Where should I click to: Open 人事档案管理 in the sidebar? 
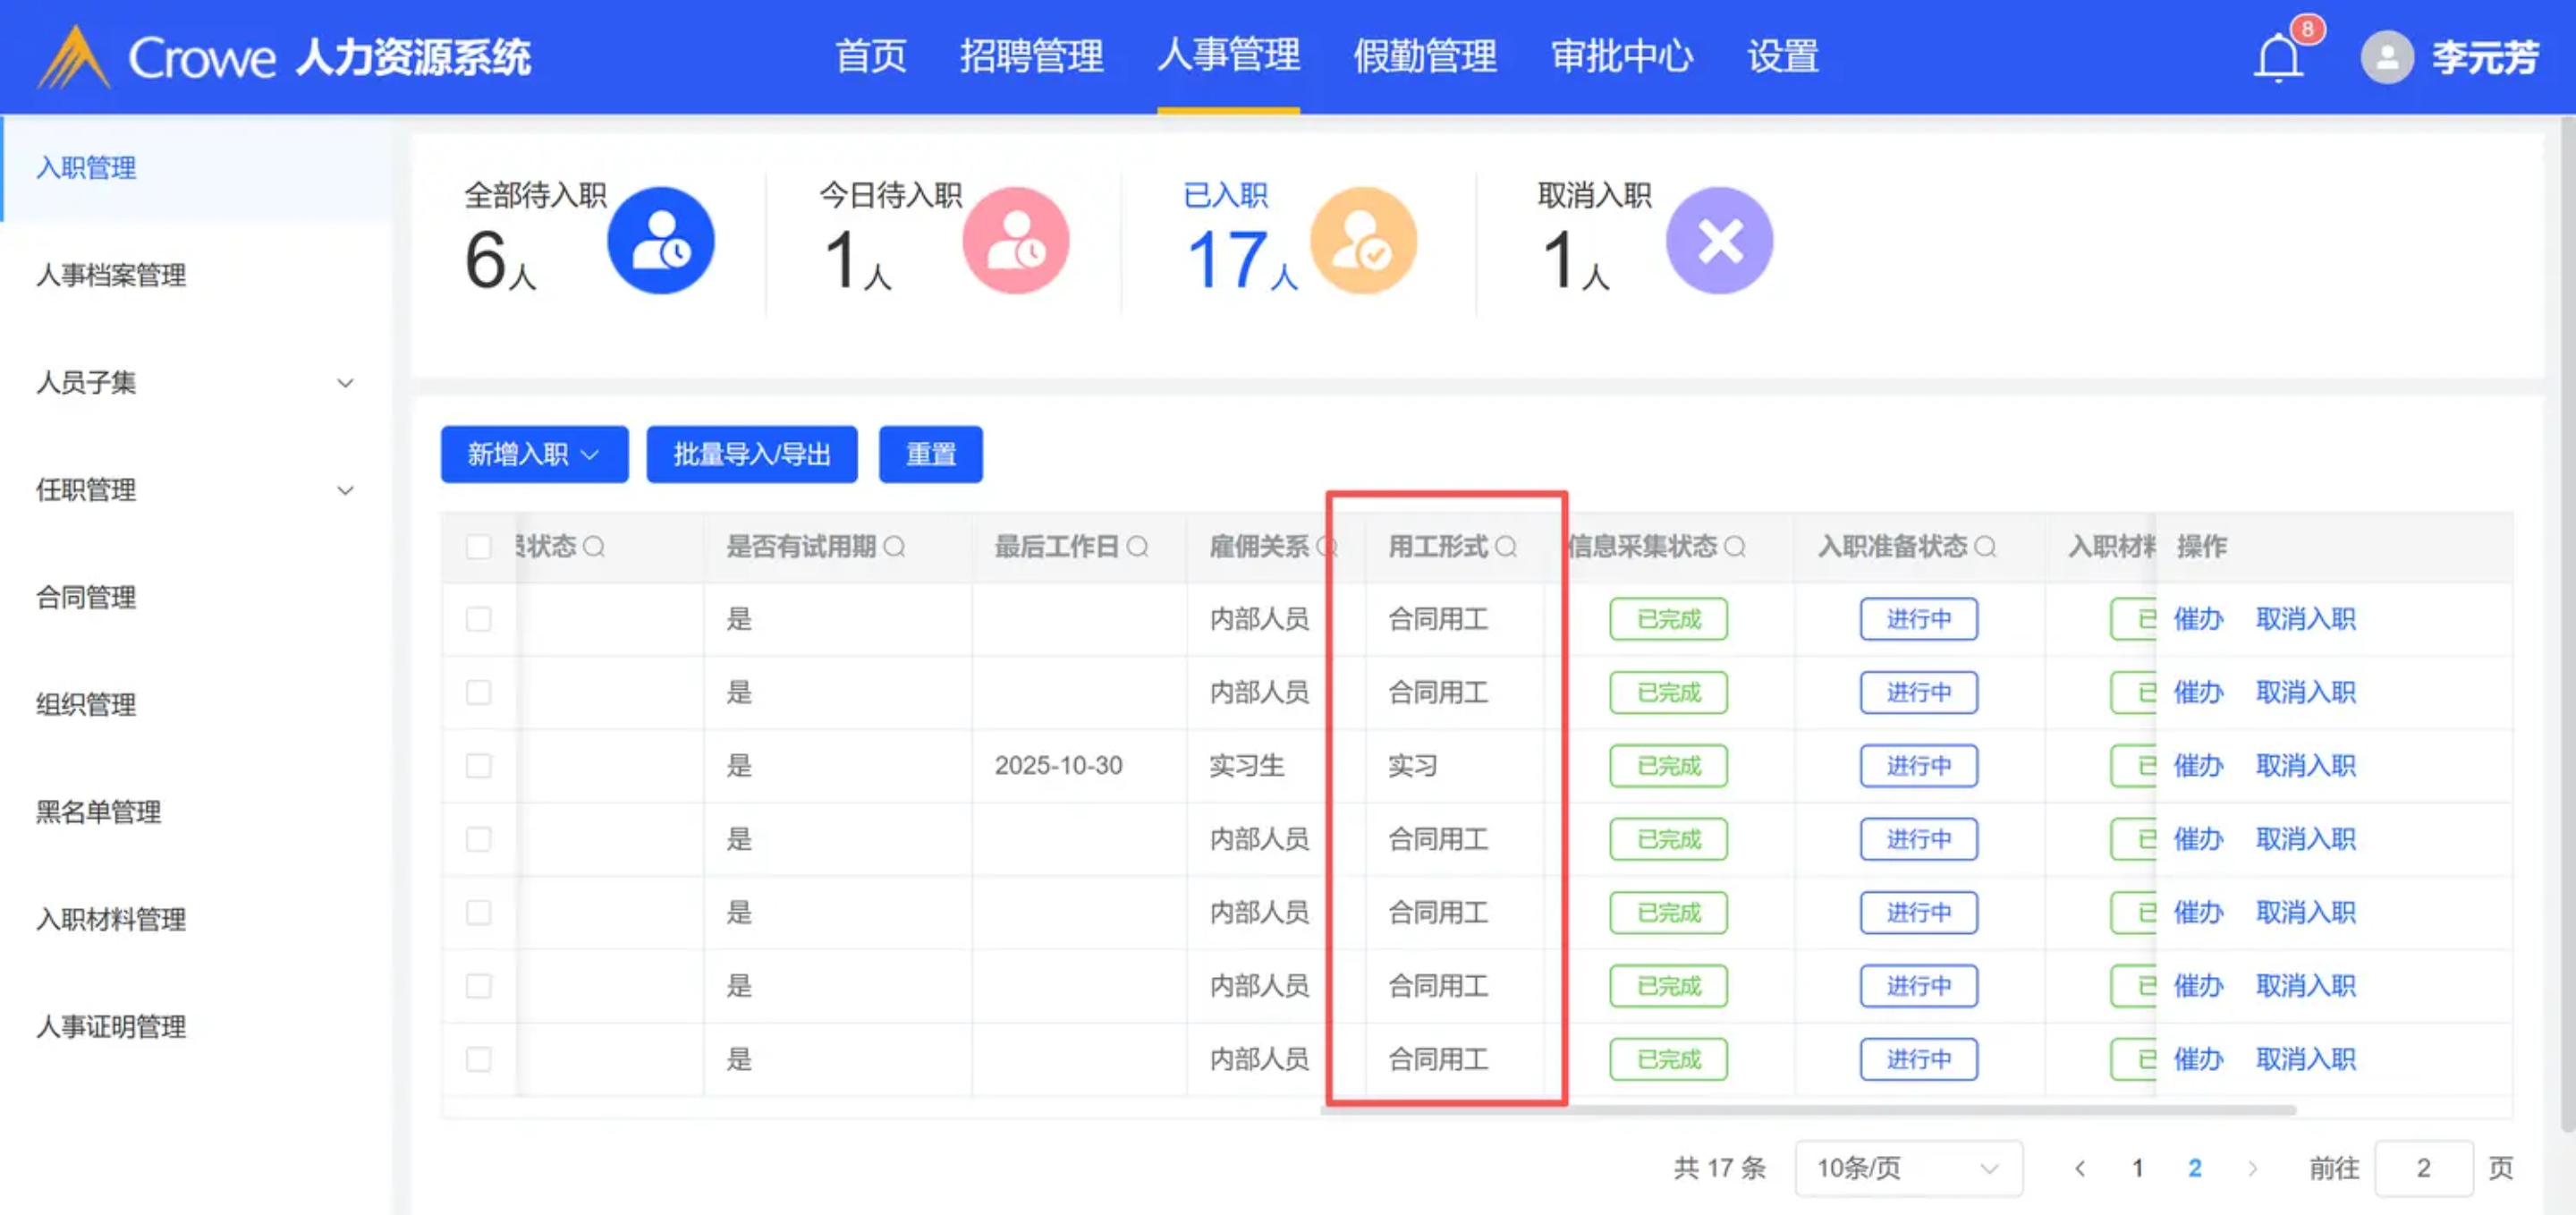(x=111, y=275)
